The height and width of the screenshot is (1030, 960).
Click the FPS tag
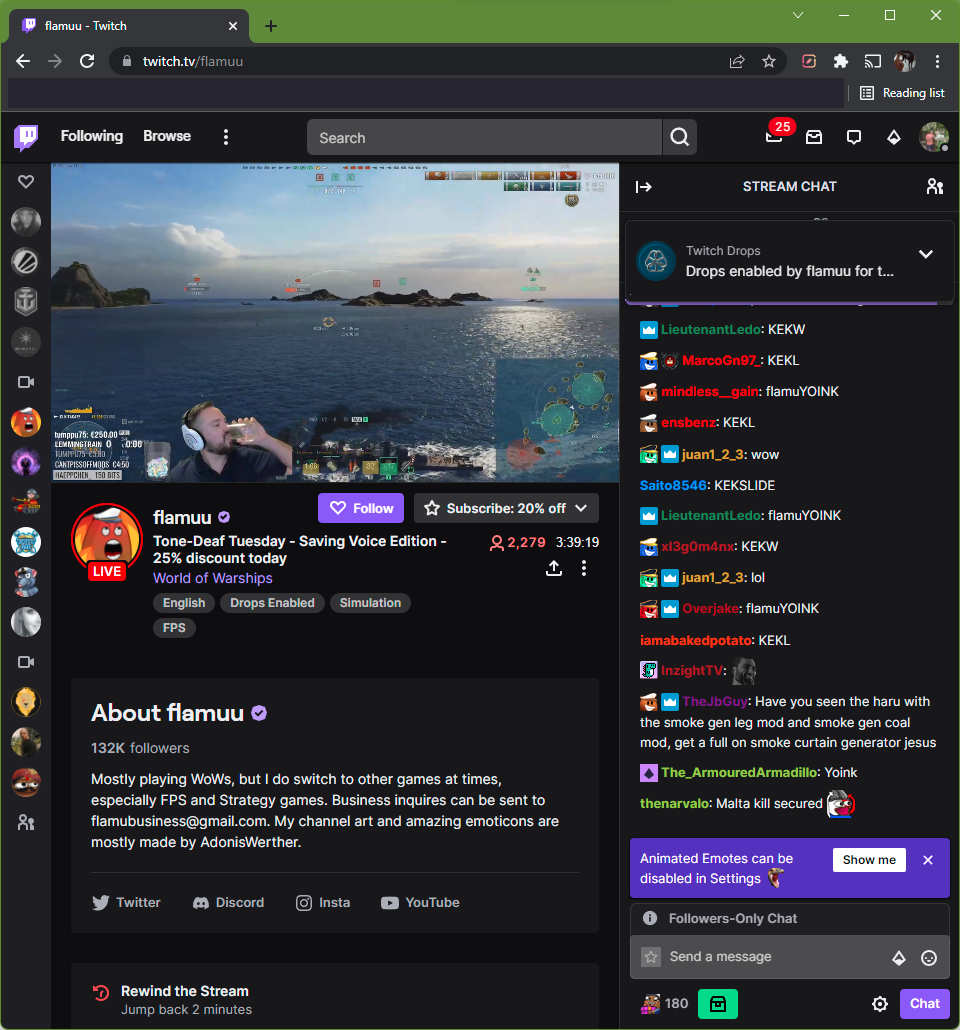pyautogui.click(x=174, y=628)
